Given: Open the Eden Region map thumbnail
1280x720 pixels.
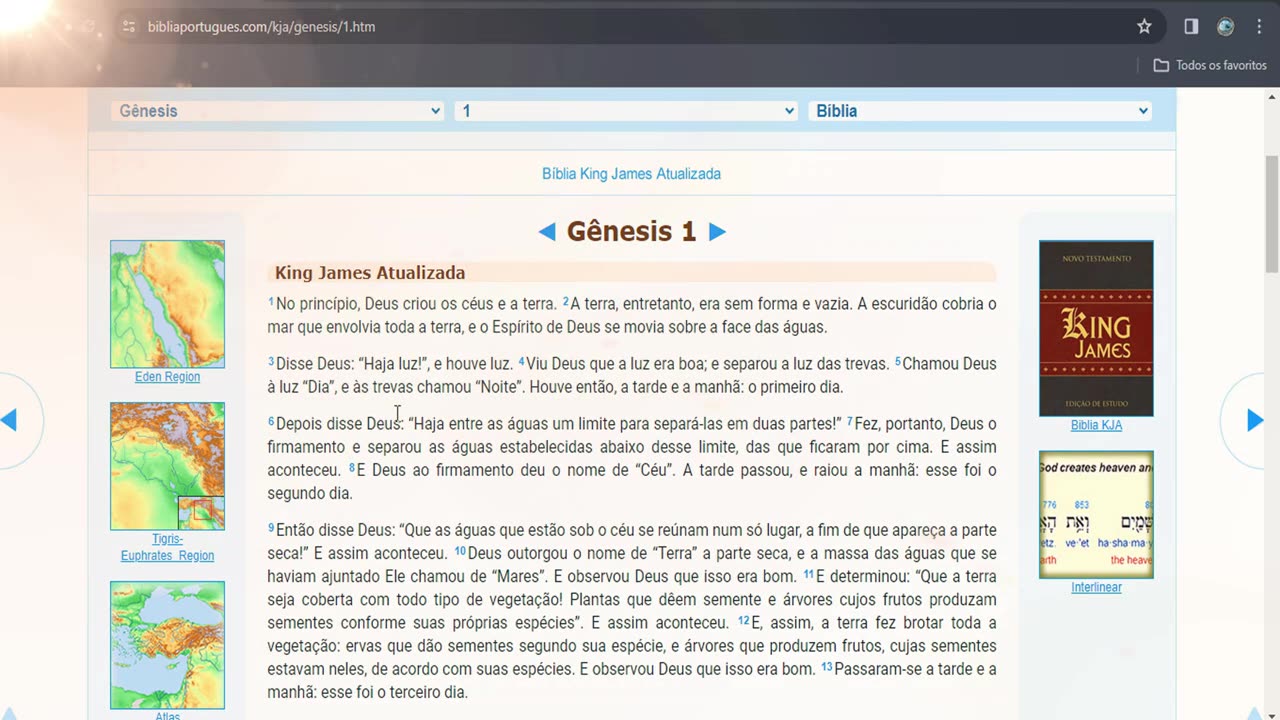Looking at the screenshot, I should point(167,304).
